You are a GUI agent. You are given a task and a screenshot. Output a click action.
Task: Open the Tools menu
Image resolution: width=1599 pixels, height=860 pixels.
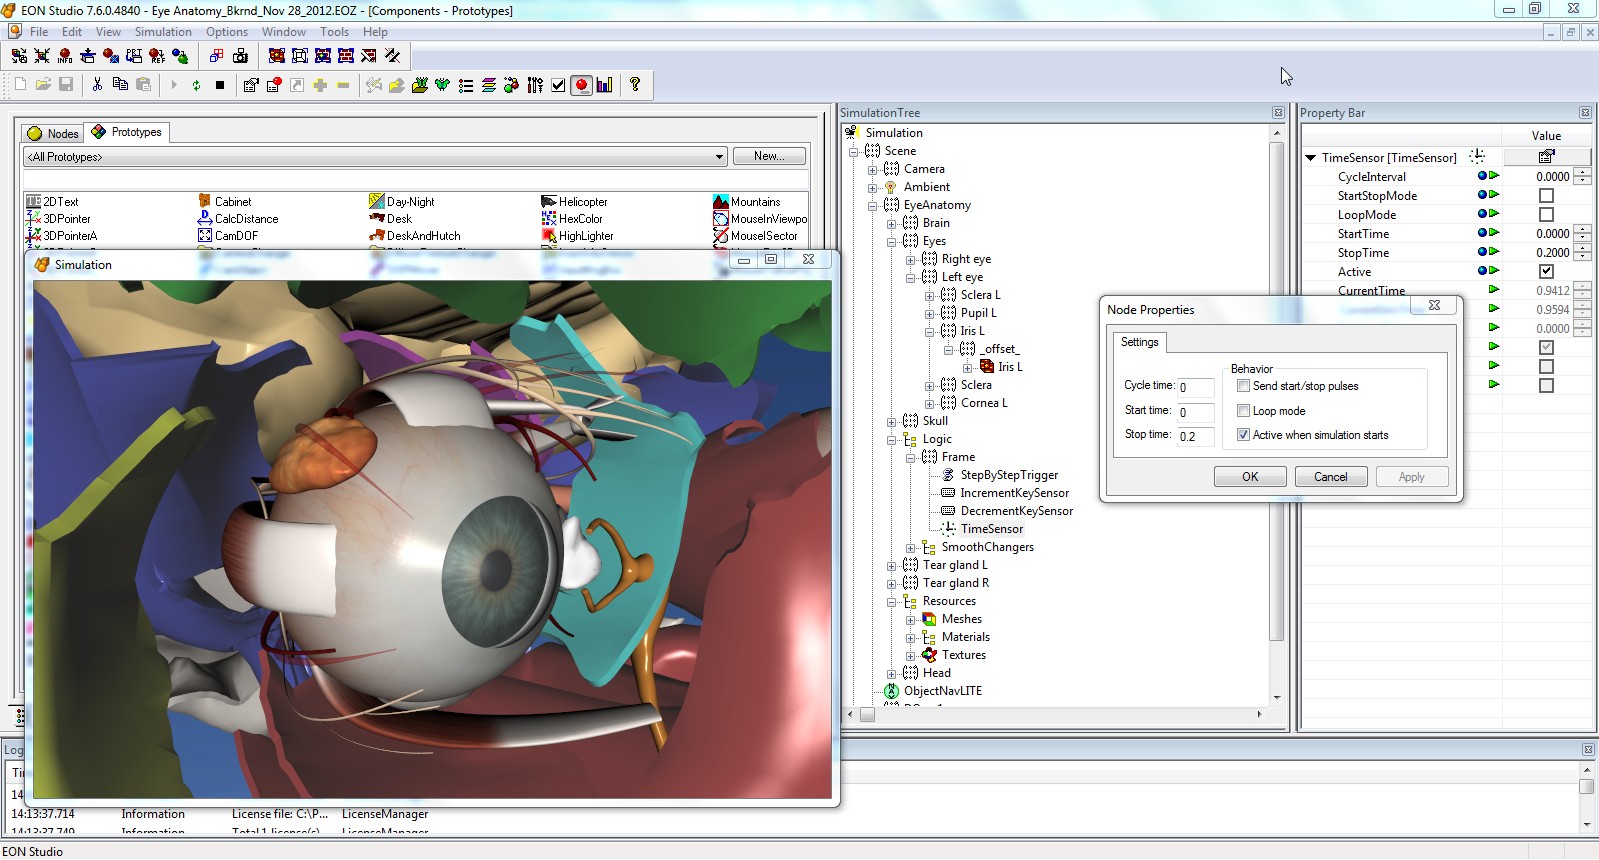[334, 32]
